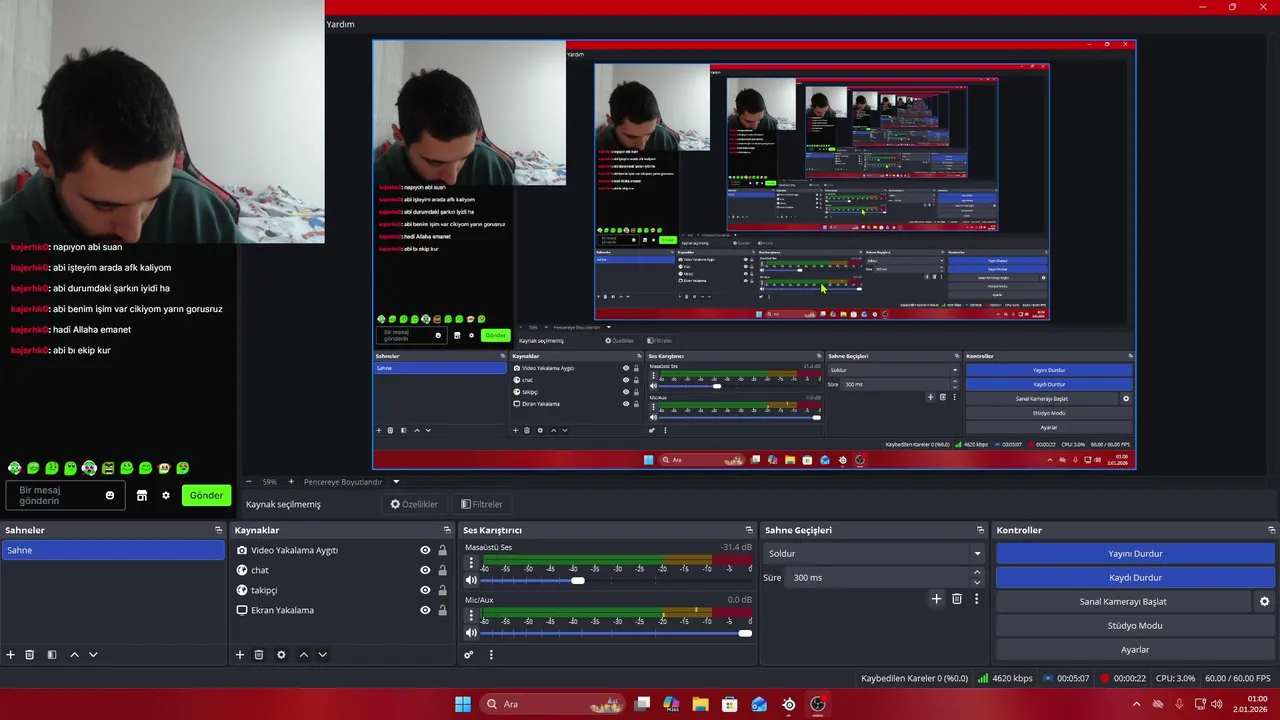Open source properties gear in Kaynaklar toolbar
The image size is (1280, 720).
[281, 654]
